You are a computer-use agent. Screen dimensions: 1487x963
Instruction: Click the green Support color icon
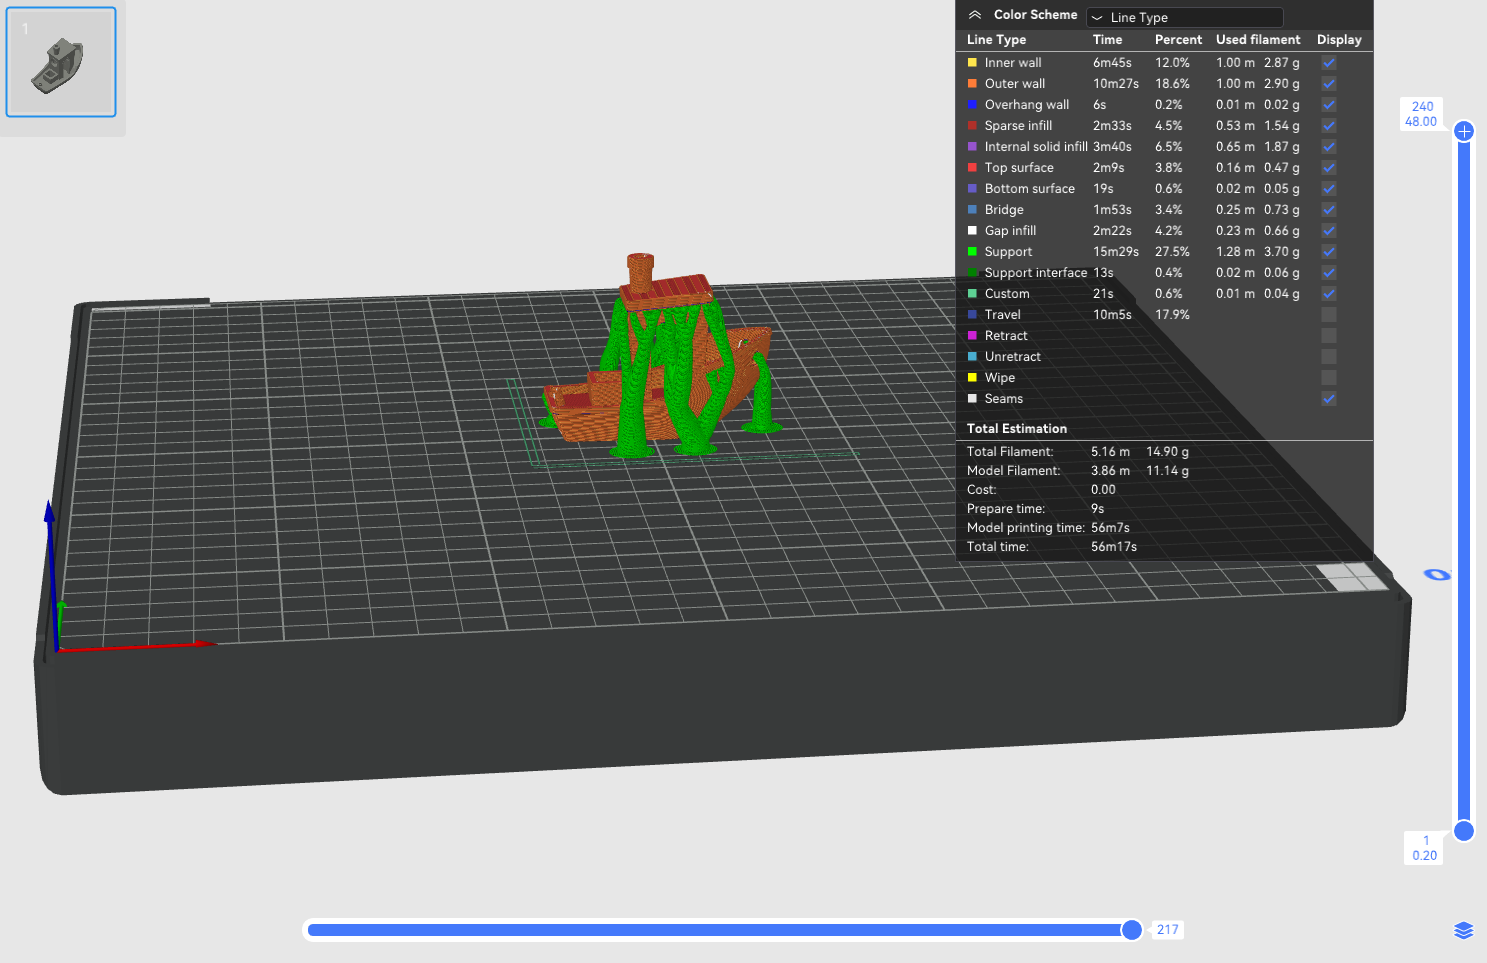click(x=972, y=252)
